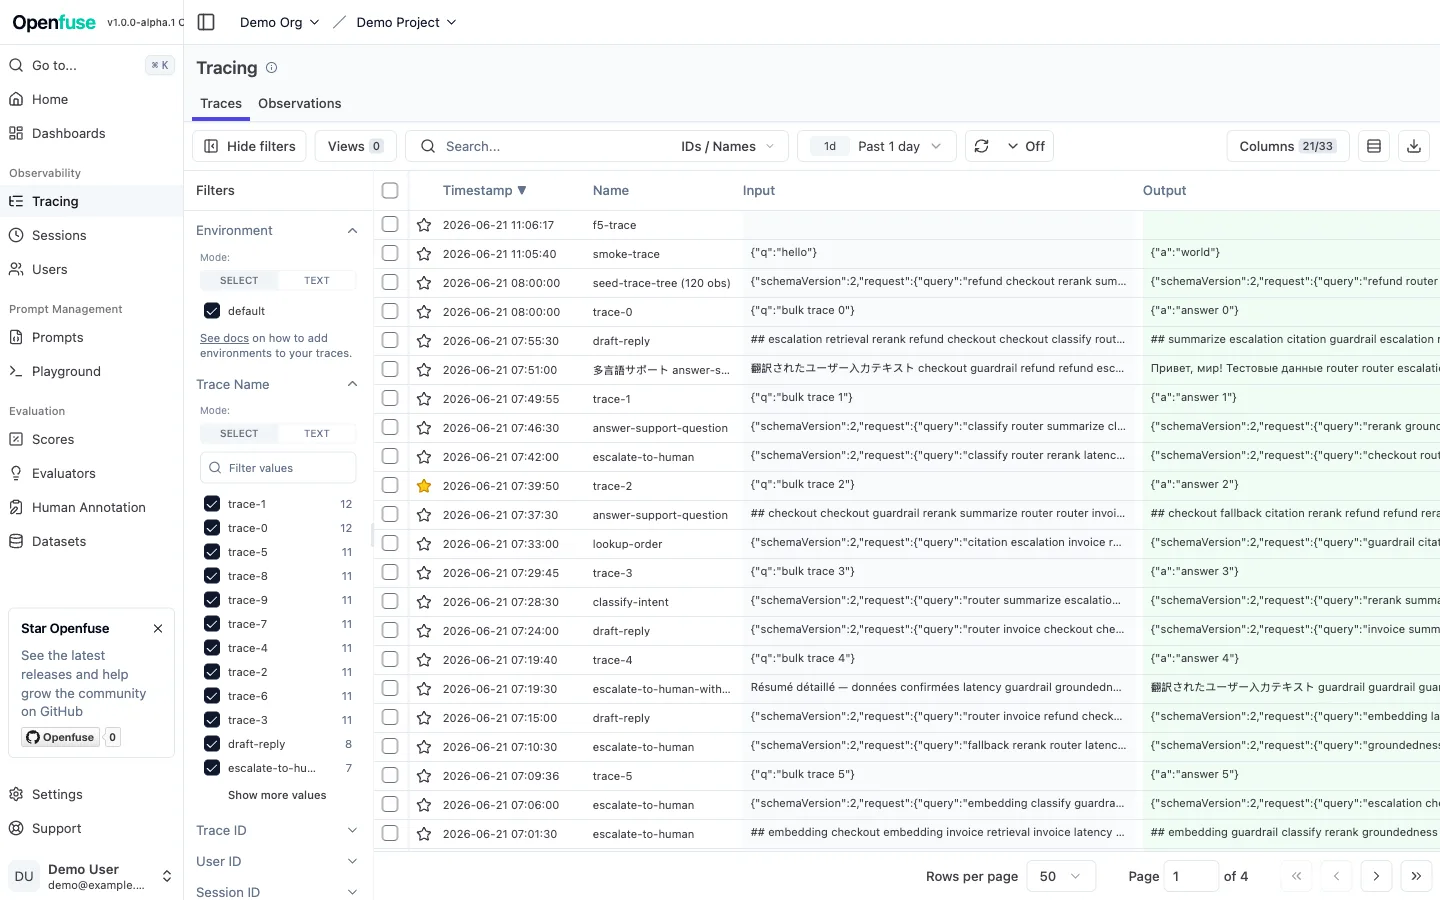Toggle the sidebar panel icon
Image resolution: width=1440 pixels, height=900 pixels.
[x=206, y=22]
